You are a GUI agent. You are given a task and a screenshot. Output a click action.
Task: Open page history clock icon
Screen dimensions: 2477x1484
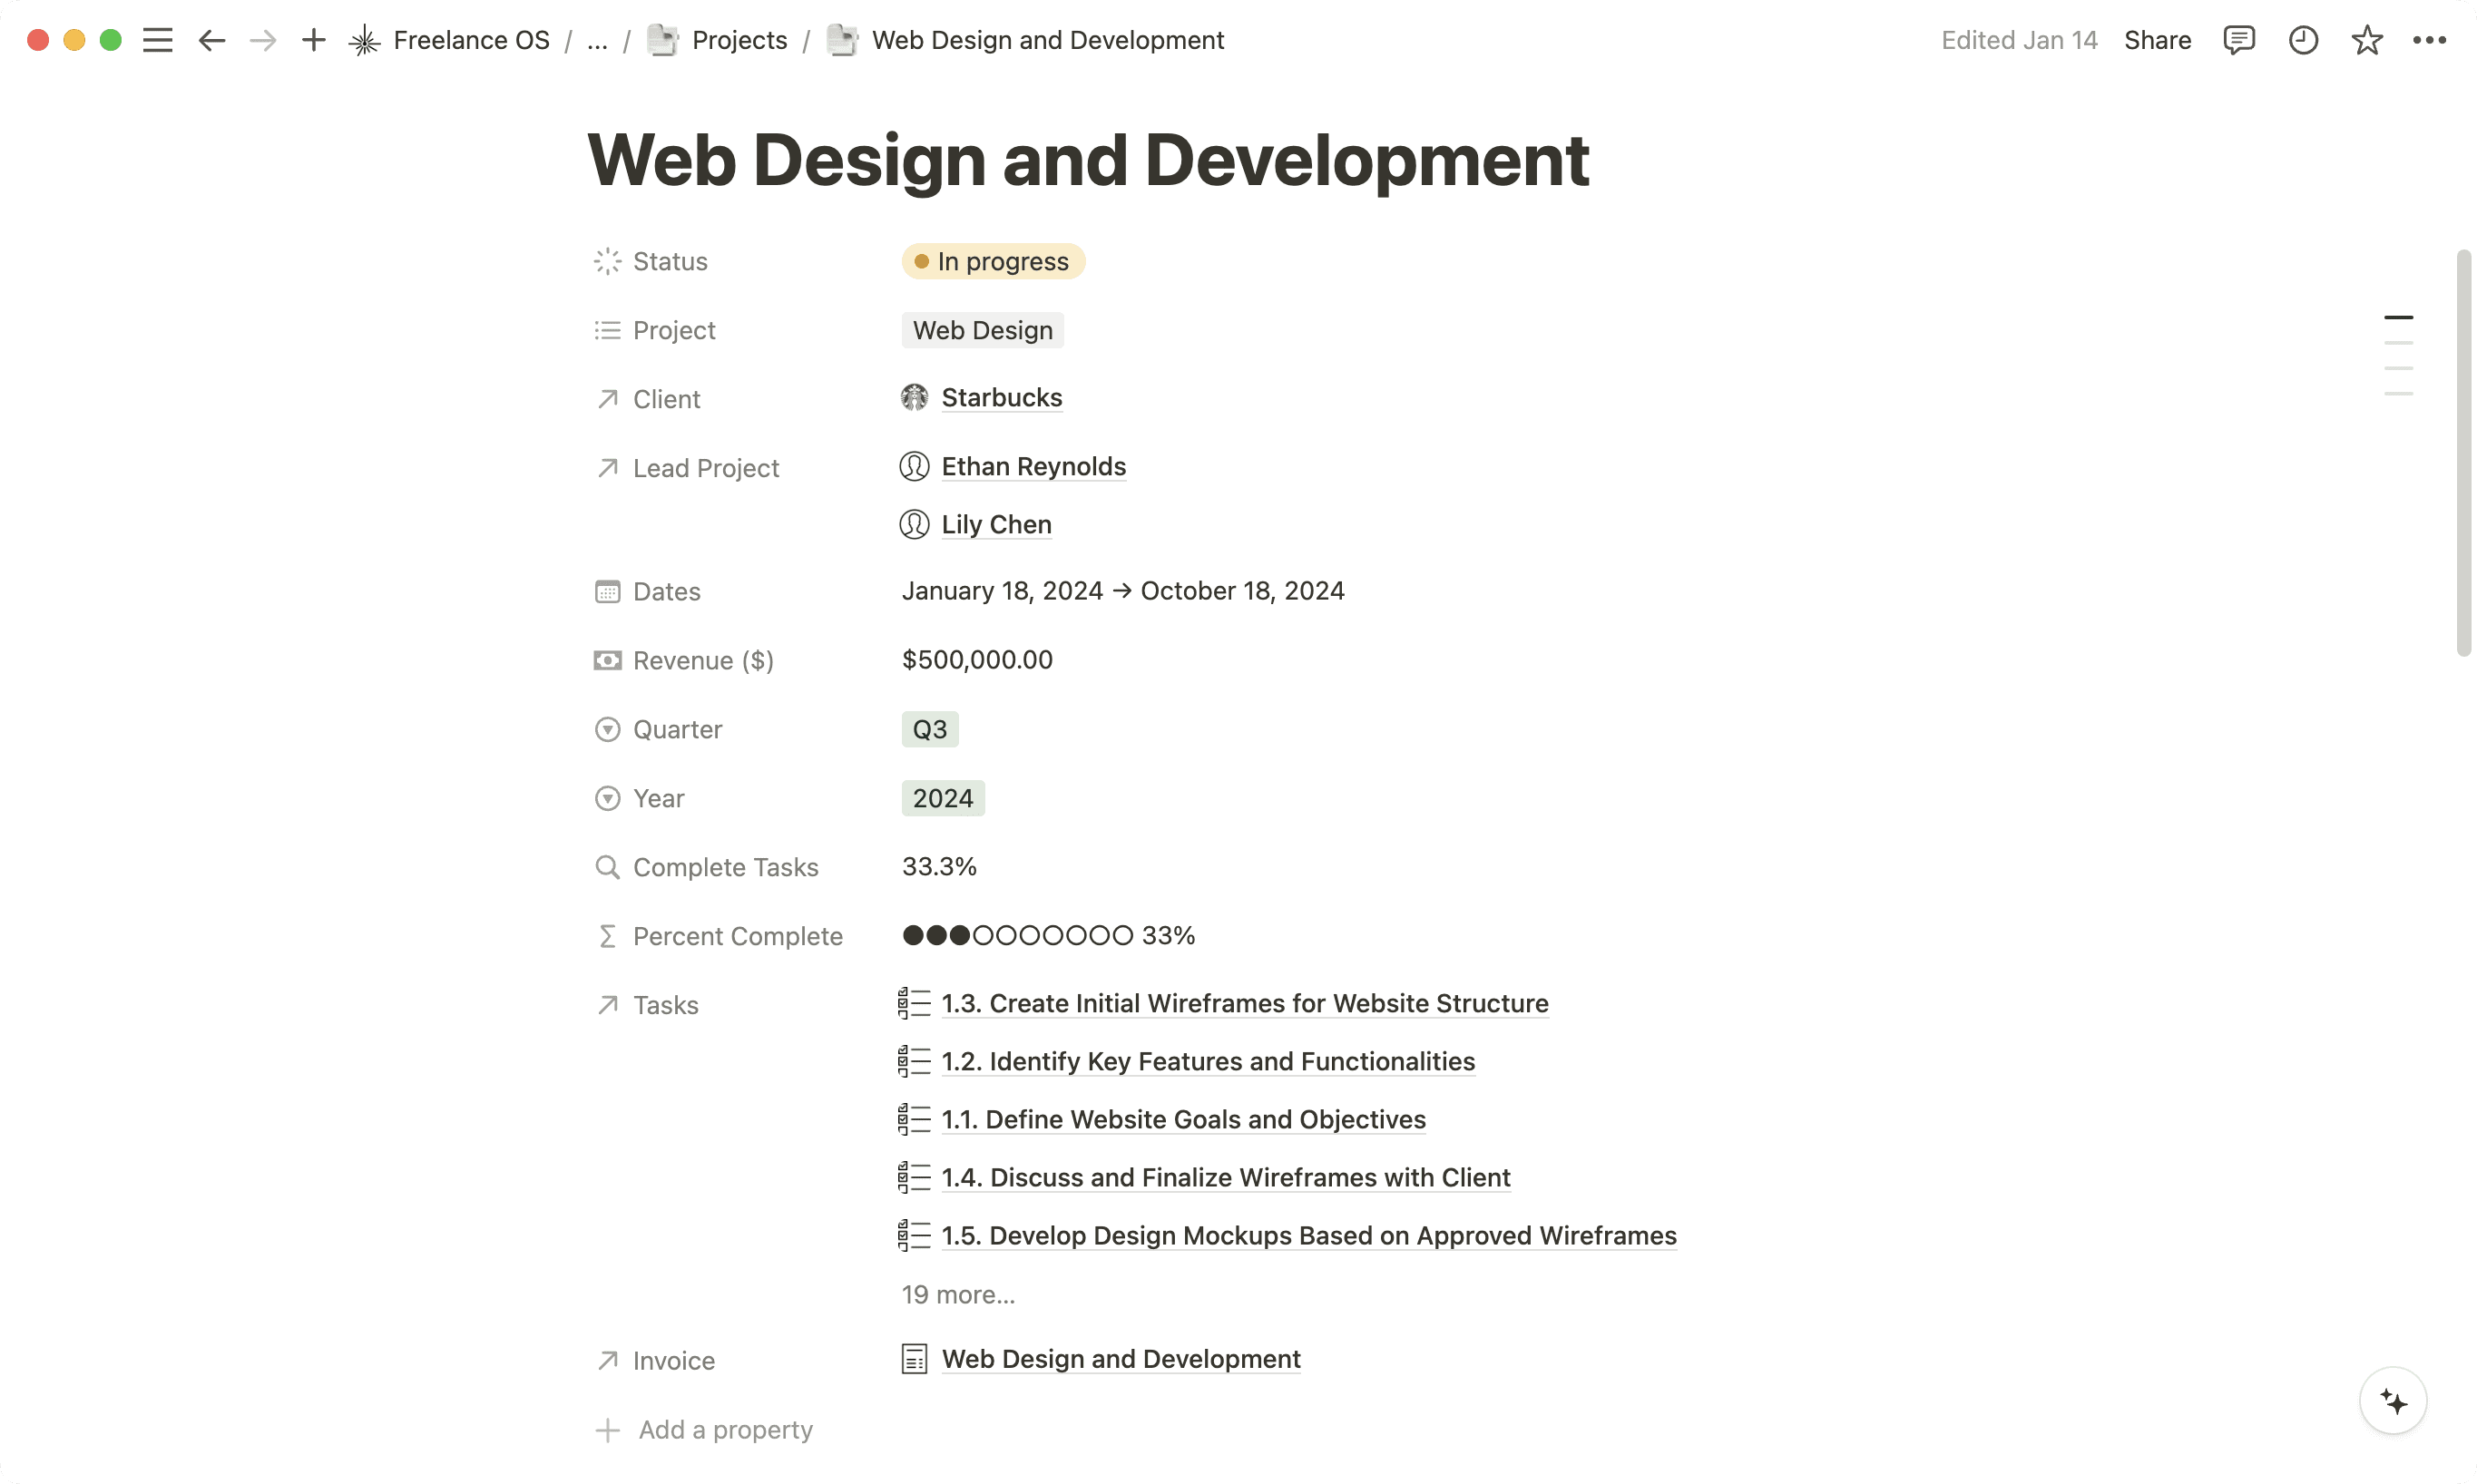point(2303,40)
